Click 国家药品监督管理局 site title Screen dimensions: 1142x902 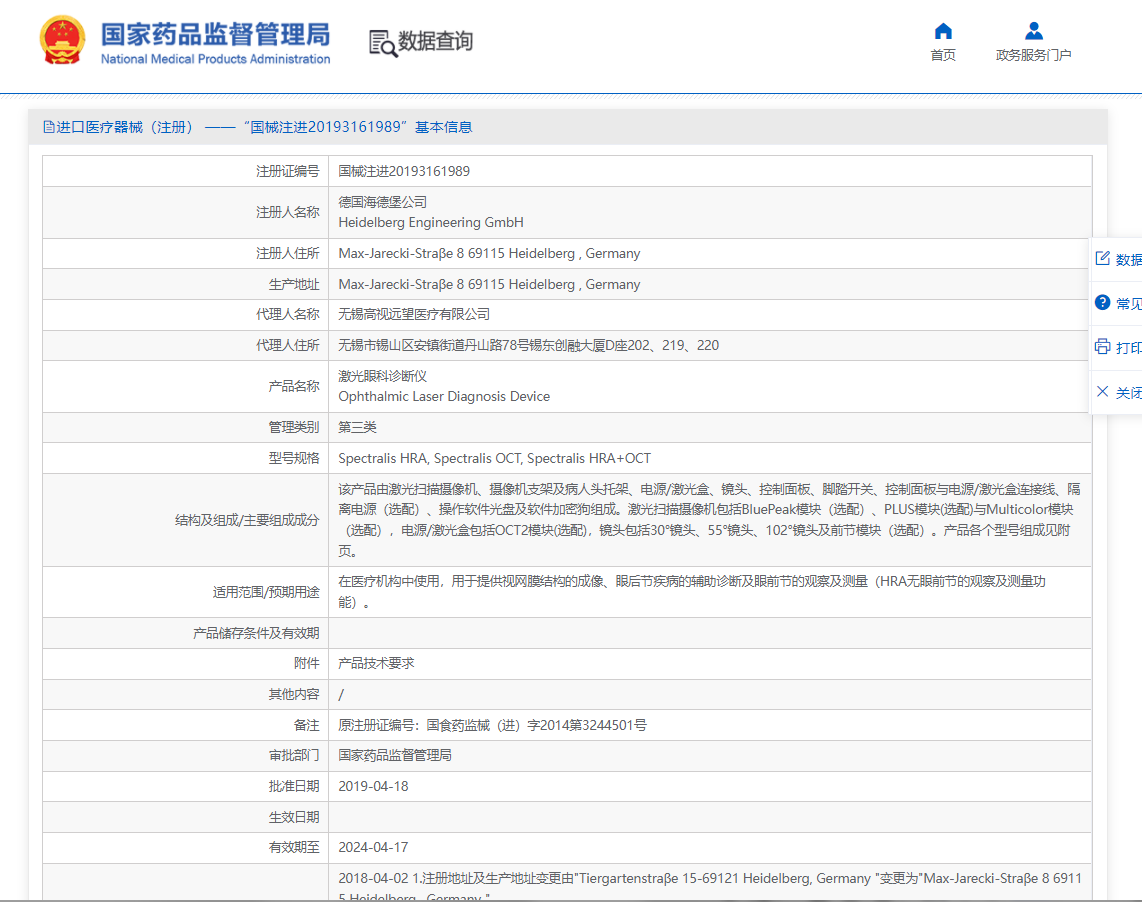point(215,34)
